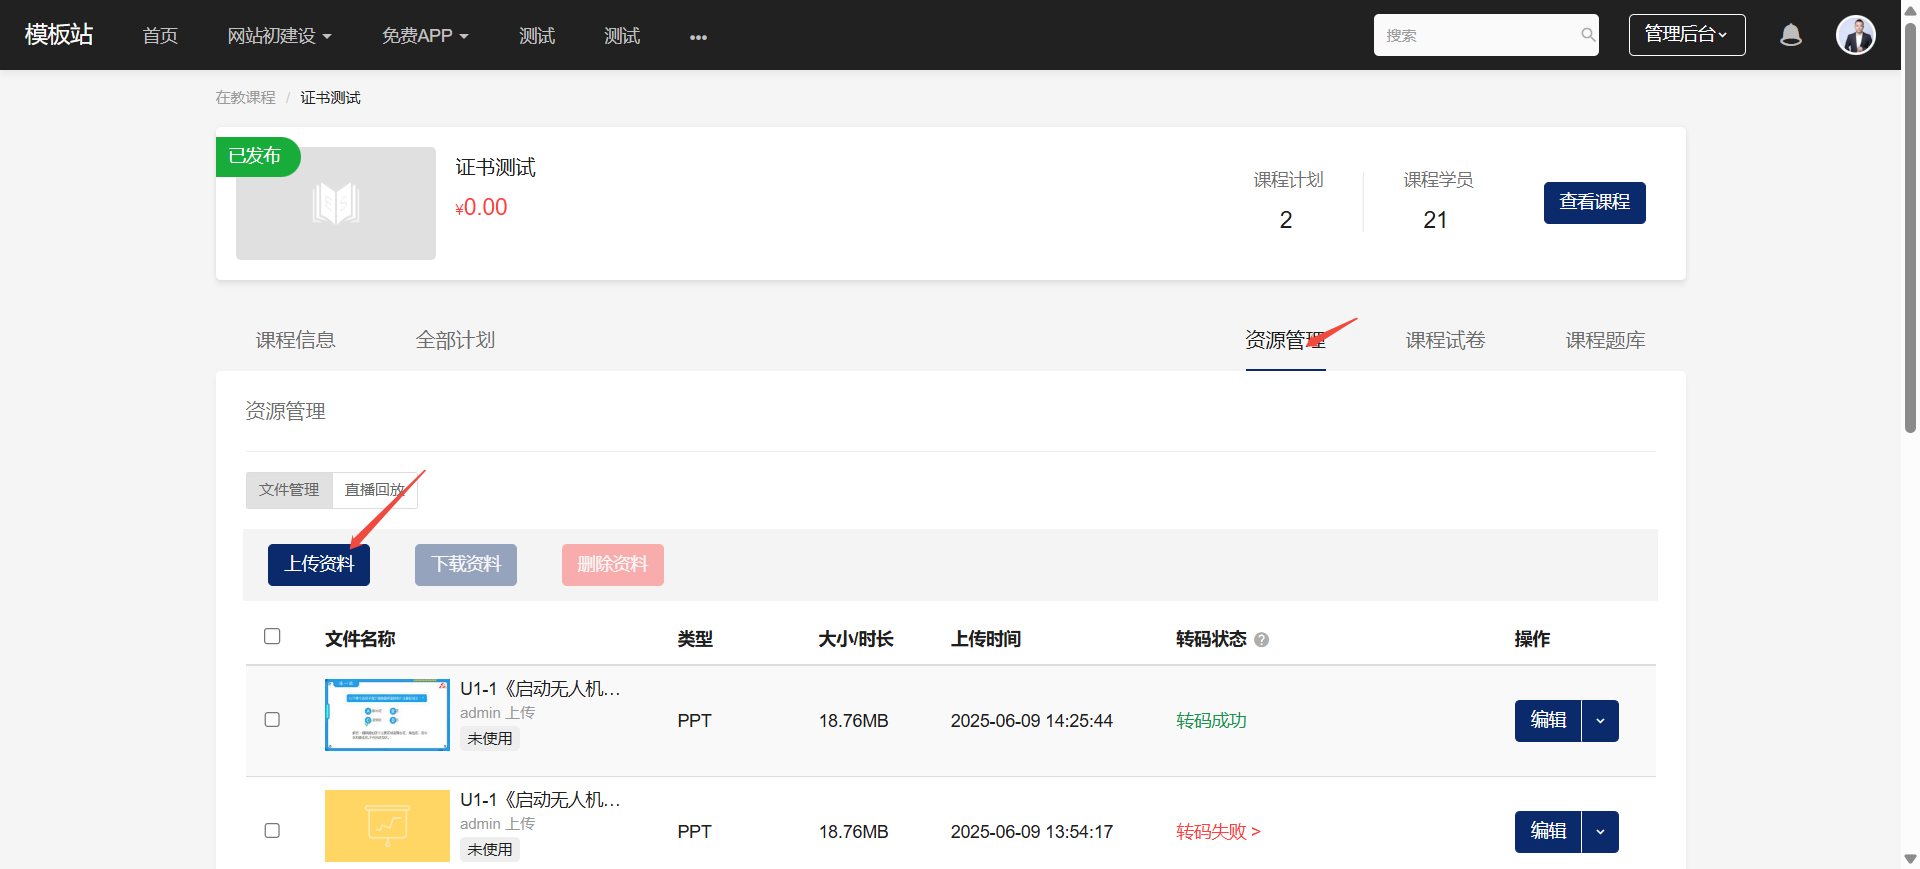Open the three-dots more navigation menu
This screenshot has height=869, width=1920.
click(x=698, y=37)
